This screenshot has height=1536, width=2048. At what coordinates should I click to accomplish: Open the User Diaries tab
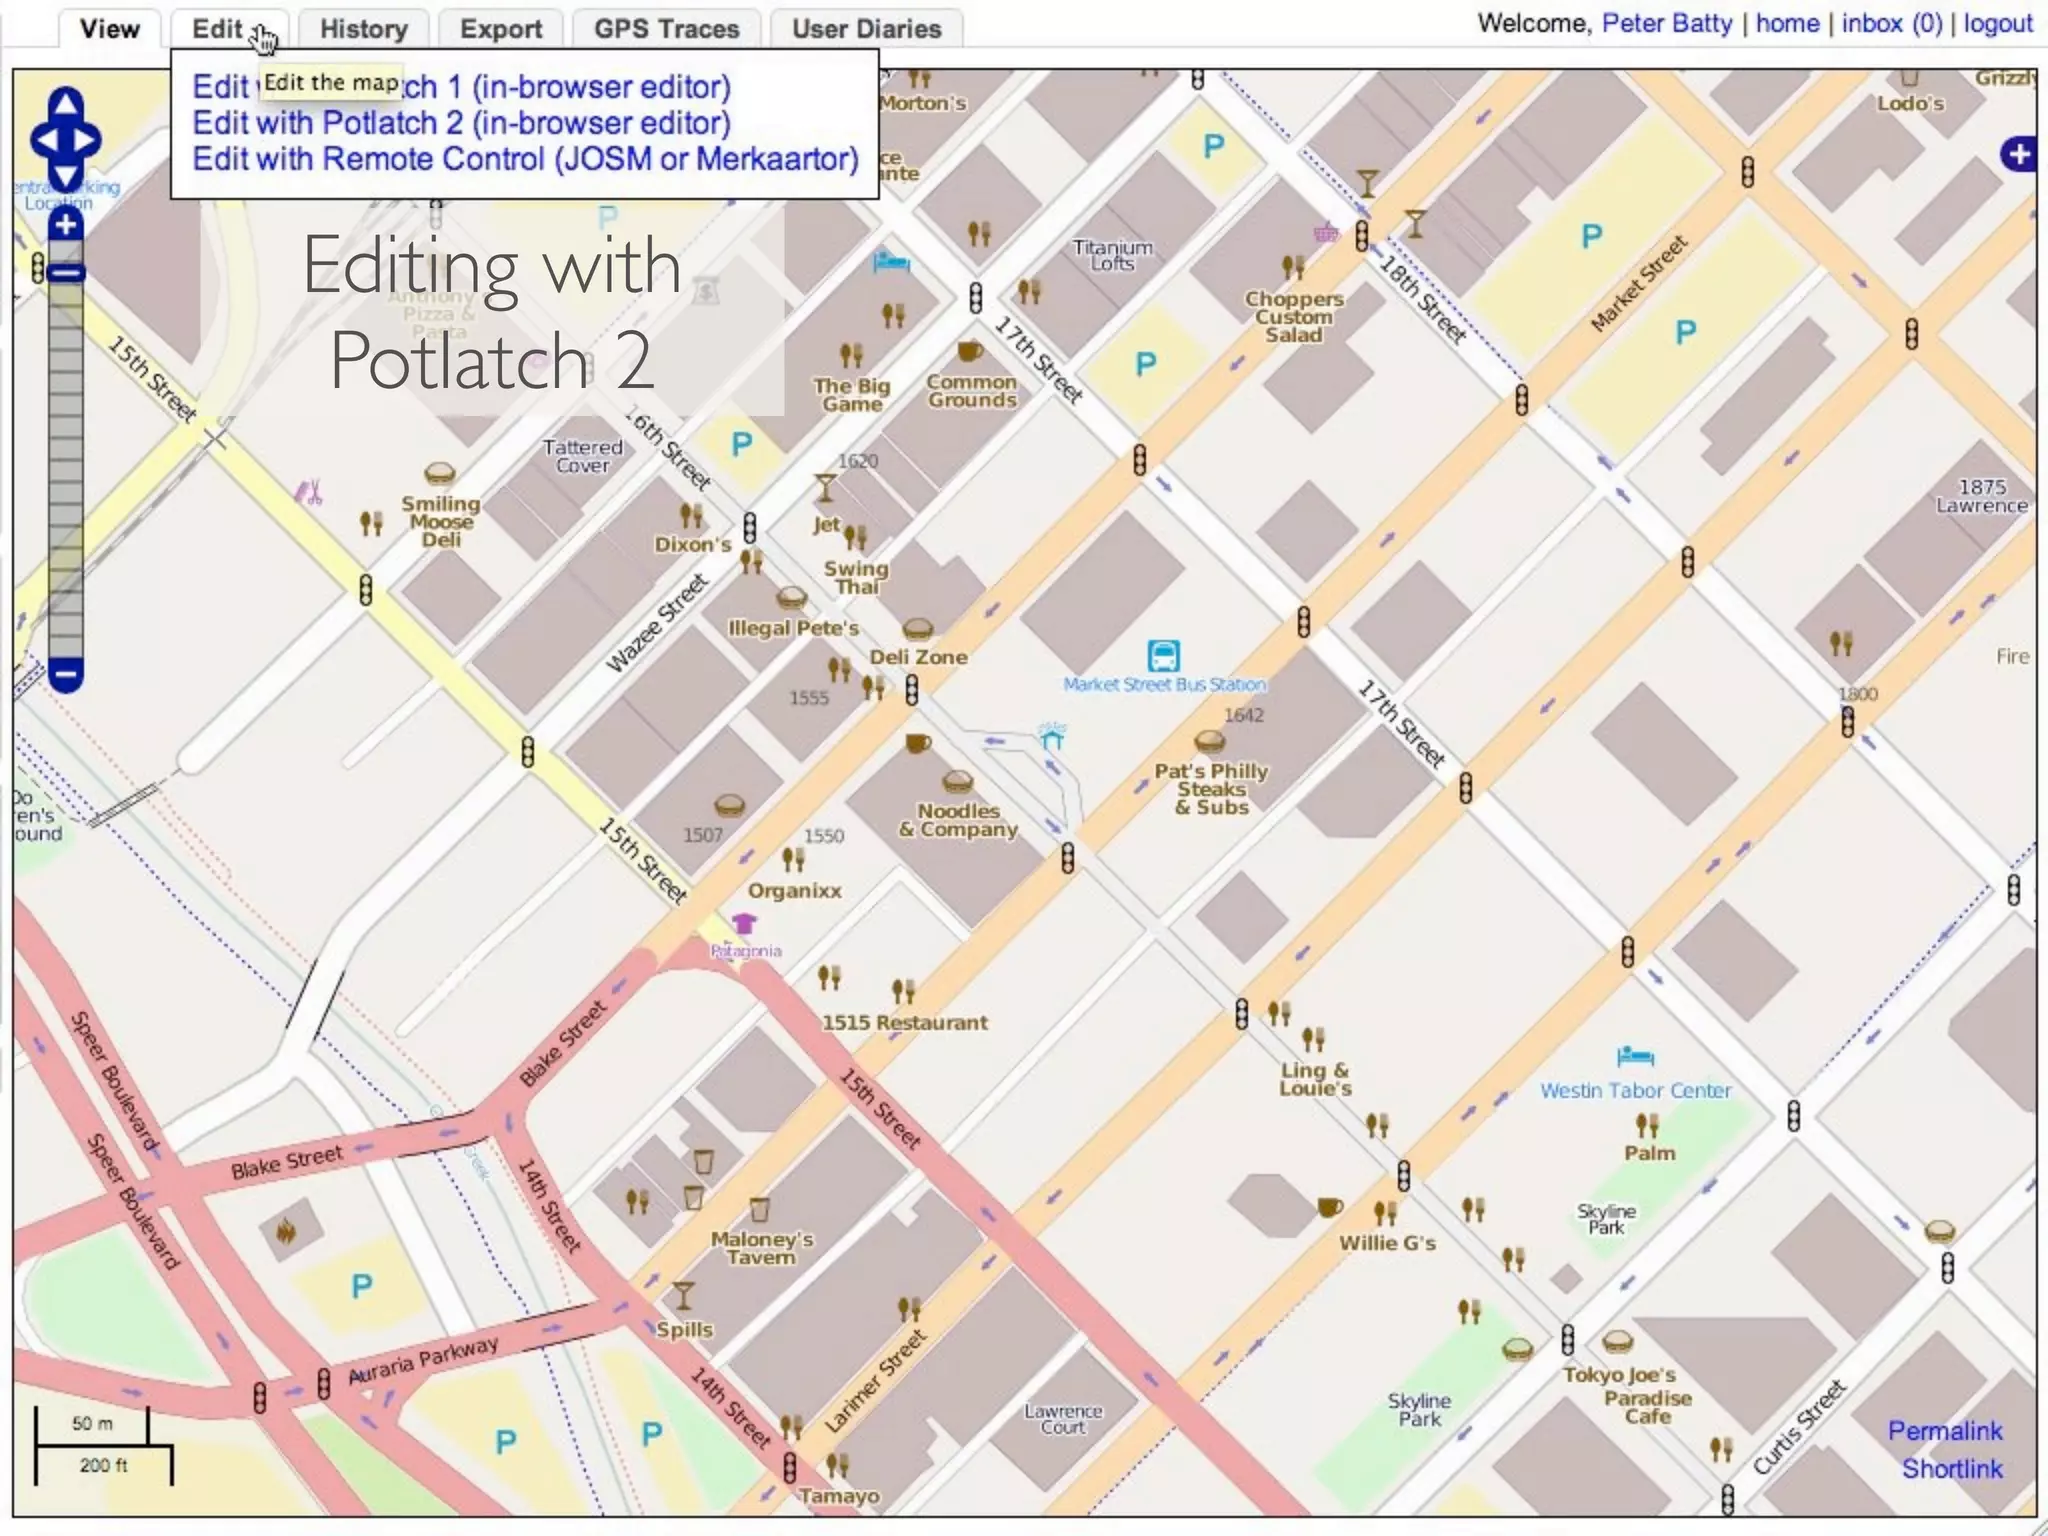point(866,29)
